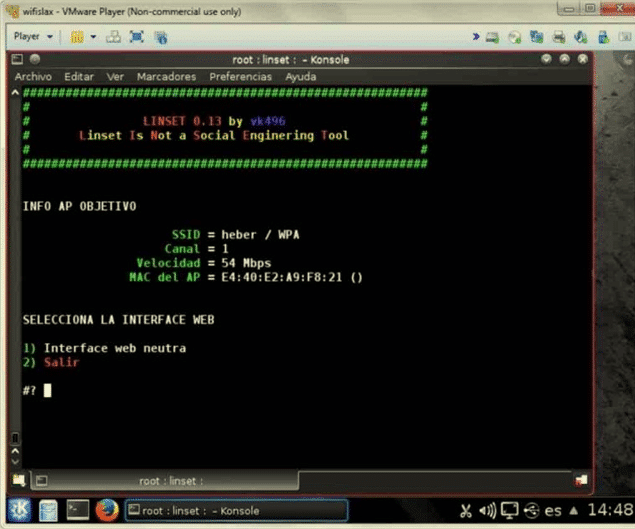The width and height of the screenshot is (635, 529).
Task: Click the Konsole keep-below titlebar button
Action: (546, 60)
